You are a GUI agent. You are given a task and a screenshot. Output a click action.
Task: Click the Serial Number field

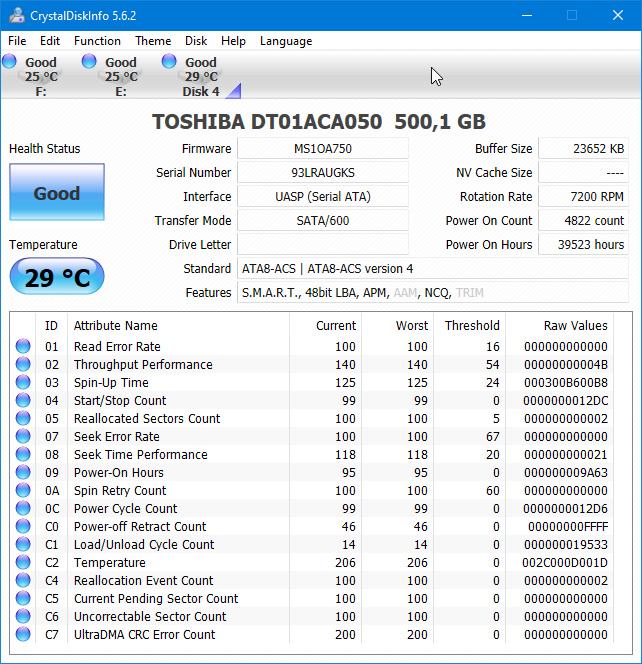tap(322, 173)
